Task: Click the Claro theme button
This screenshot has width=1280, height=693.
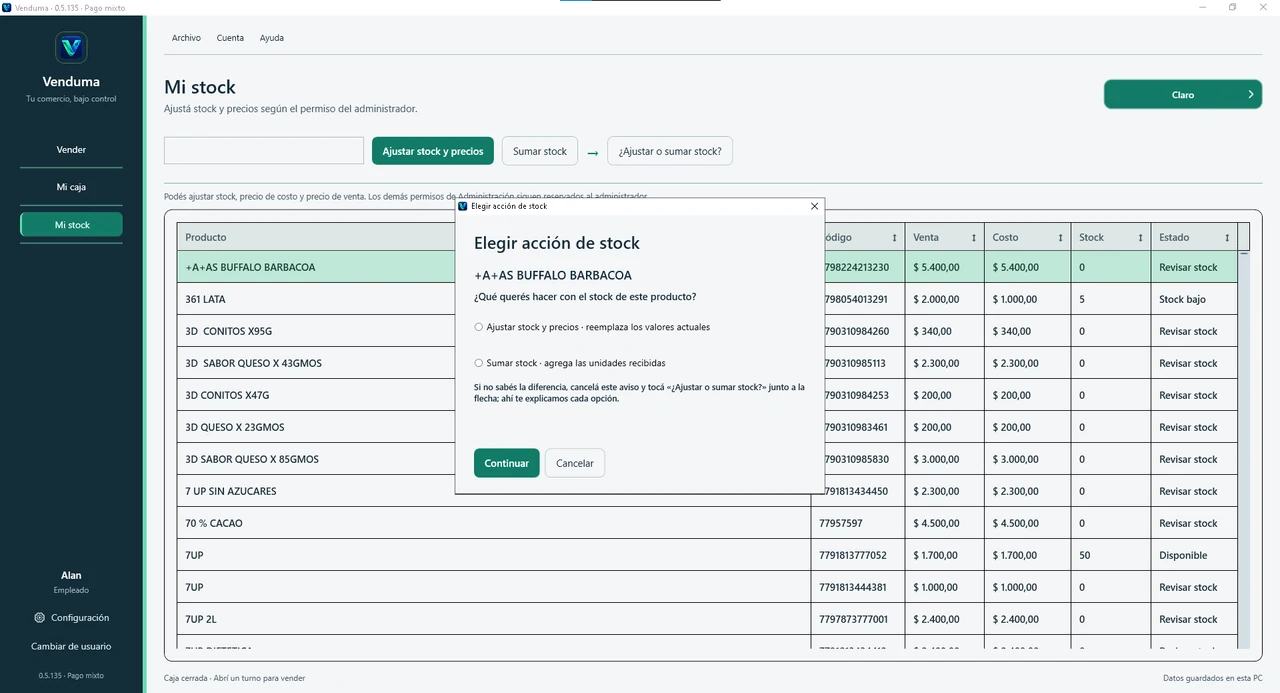Action: point(1183,95)
